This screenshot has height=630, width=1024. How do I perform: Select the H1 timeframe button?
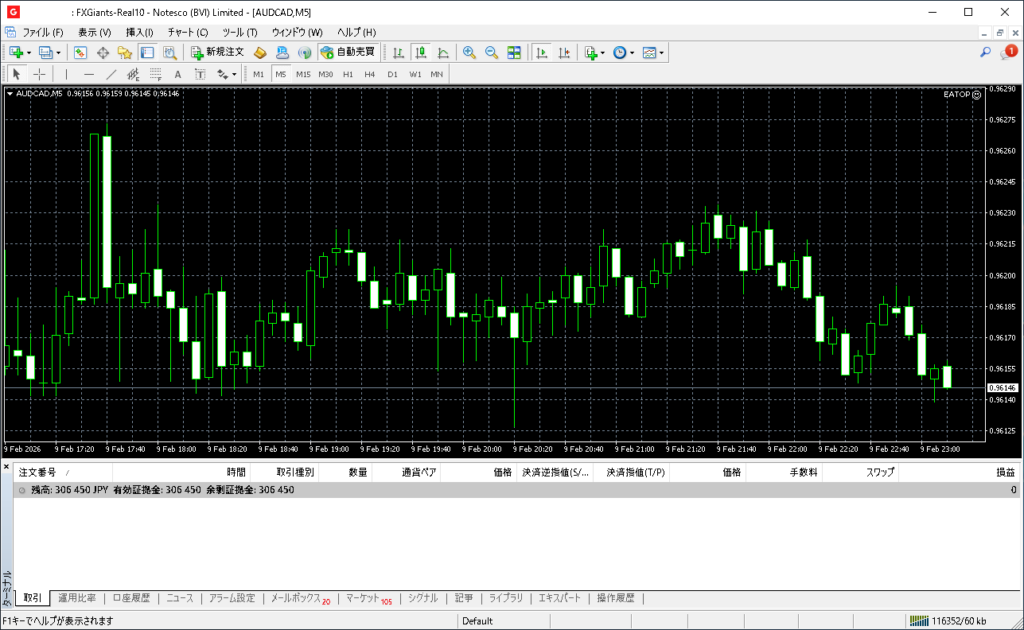[x=348, y=74]
